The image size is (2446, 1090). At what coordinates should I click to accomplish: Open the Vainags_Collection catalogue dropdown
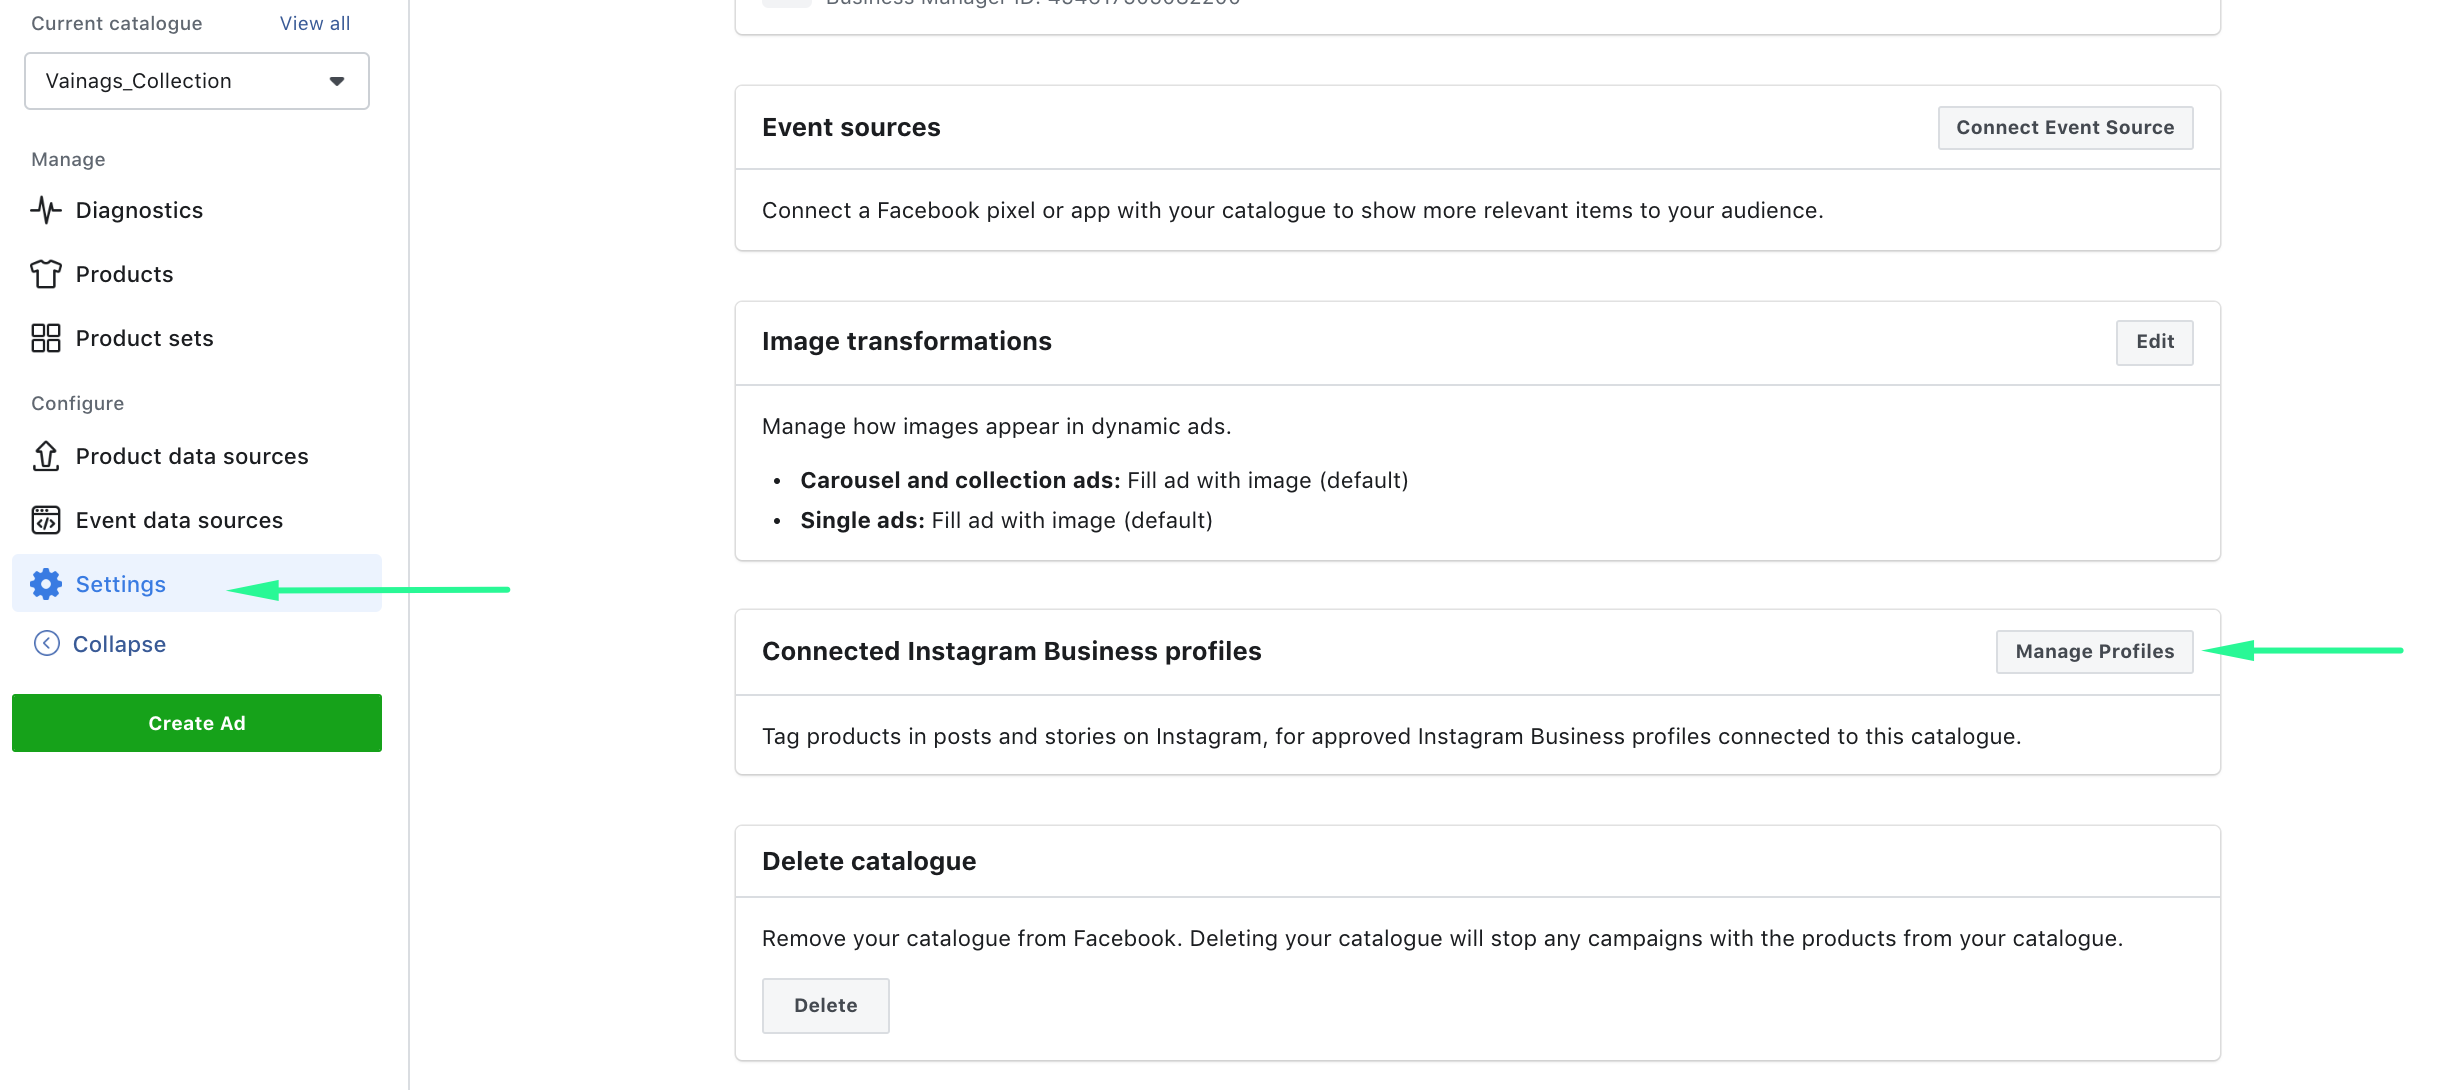pos(197,81)
